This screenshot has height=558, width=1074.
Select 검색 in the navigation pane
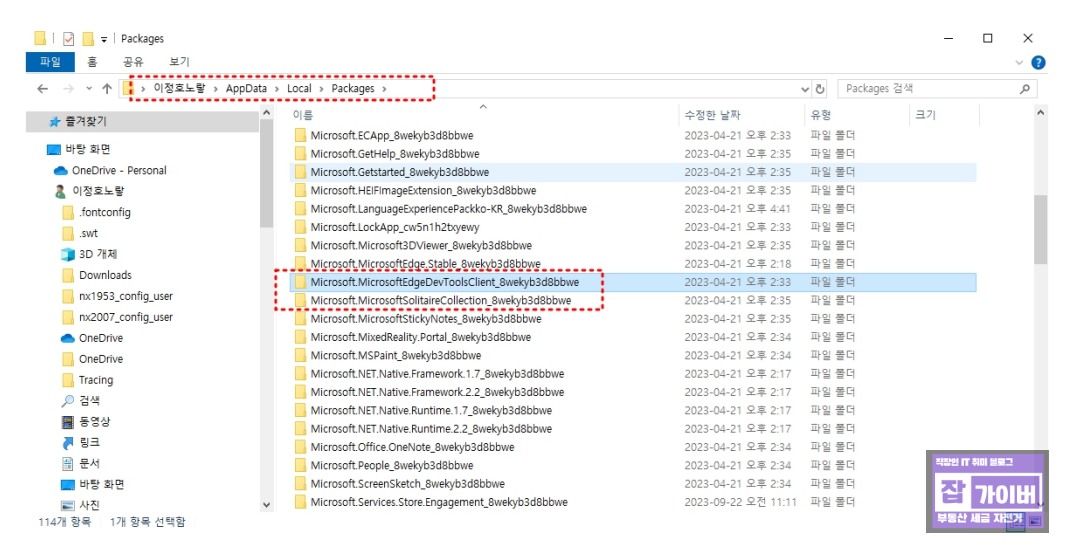(x=89, y=401)
